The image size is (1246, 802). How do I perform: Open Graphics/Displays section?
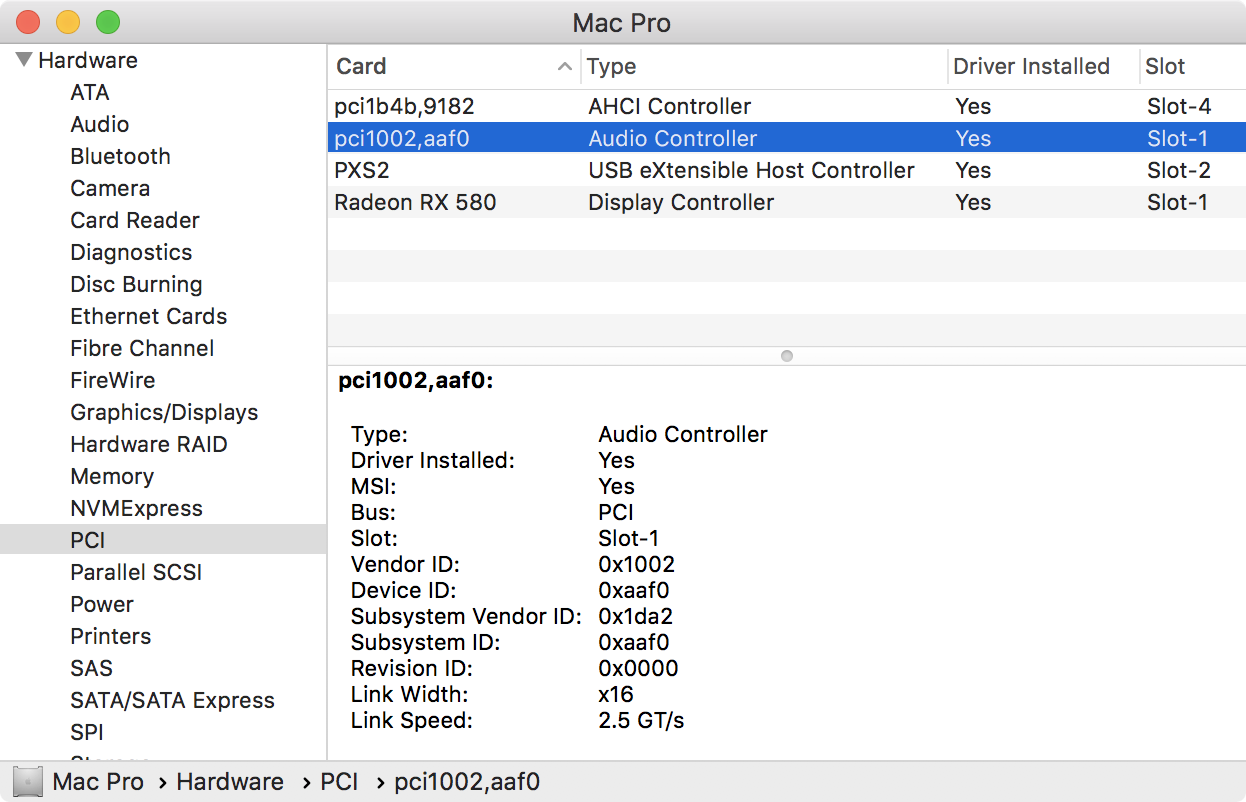[x=164, y=412]
